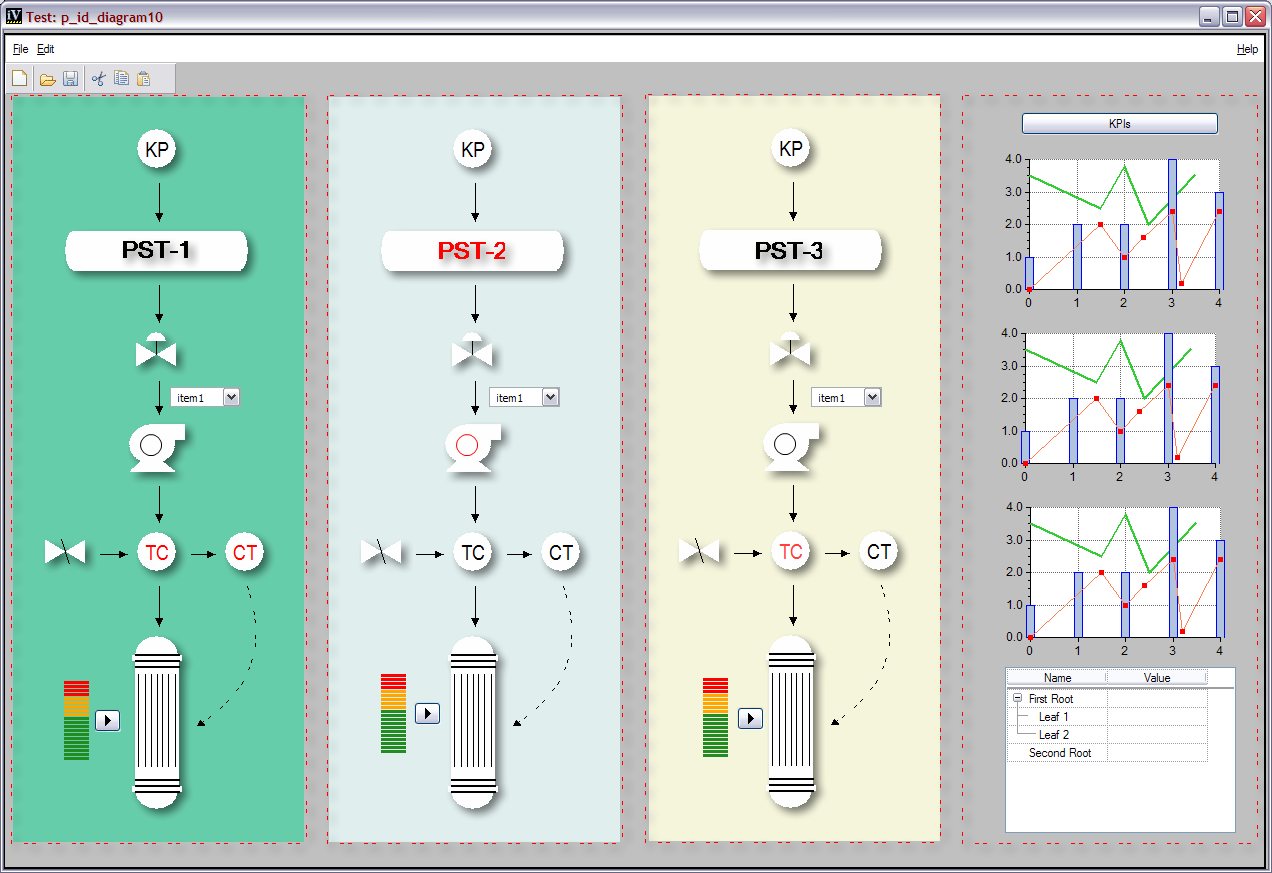Open the item1 dropdown in middle panel

point(550,398)
